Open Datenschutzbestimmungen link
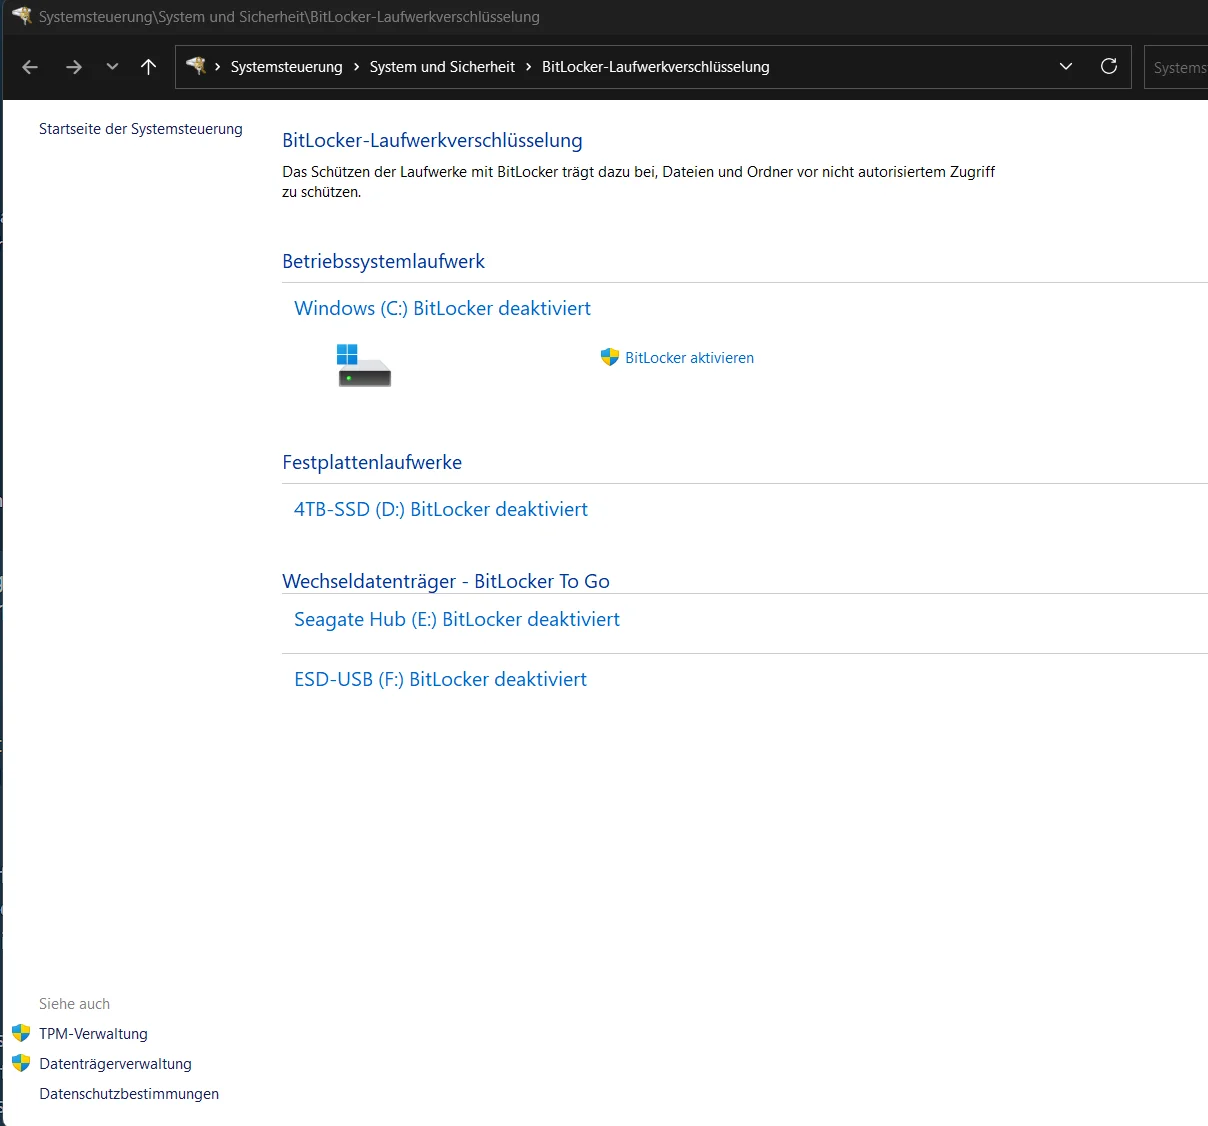 pos(129,1094)
